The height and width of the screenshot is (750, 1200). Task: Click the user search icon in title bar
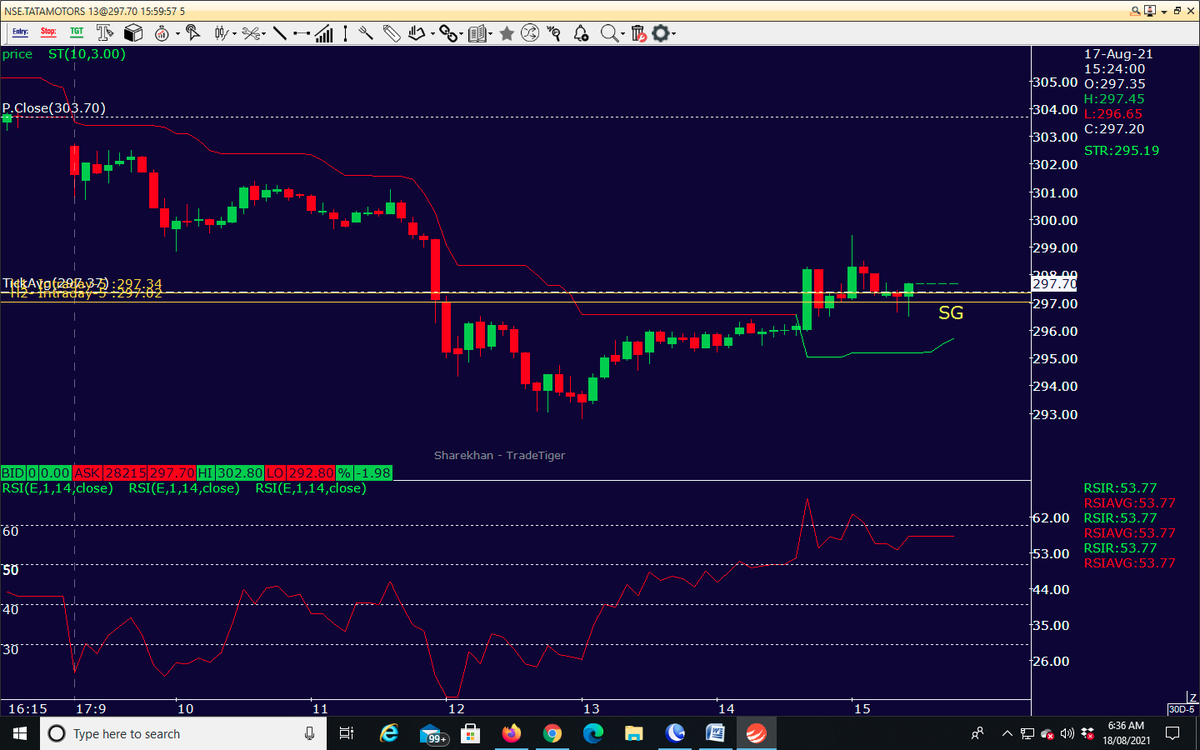point(1135,10)
